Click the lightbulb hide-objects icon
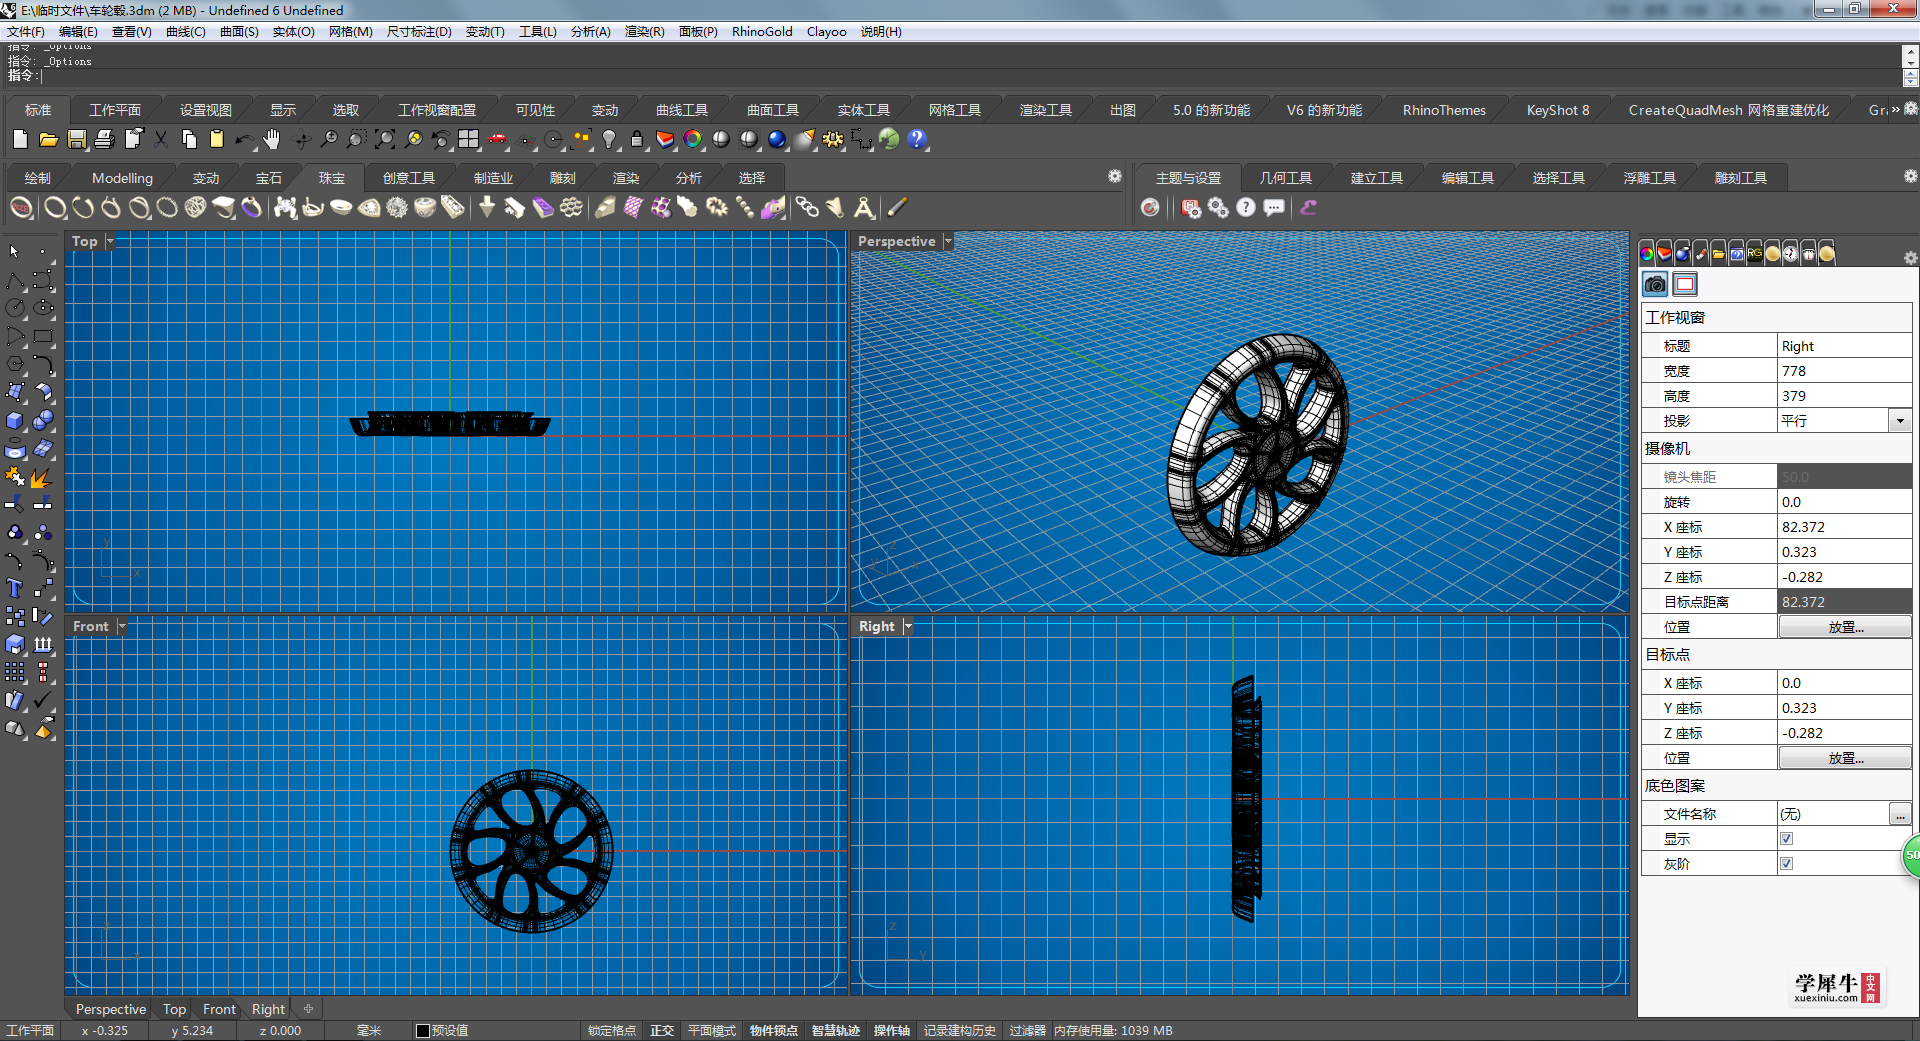Viewport: 1920px width, 1041px height. 609,140
